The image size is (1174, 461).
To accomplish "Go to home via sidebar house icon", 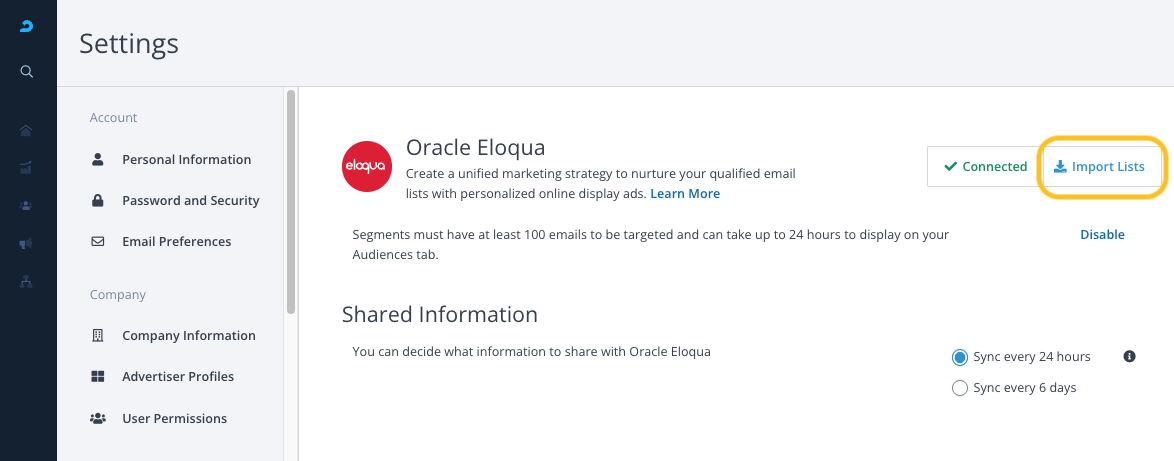I will 27,130.
